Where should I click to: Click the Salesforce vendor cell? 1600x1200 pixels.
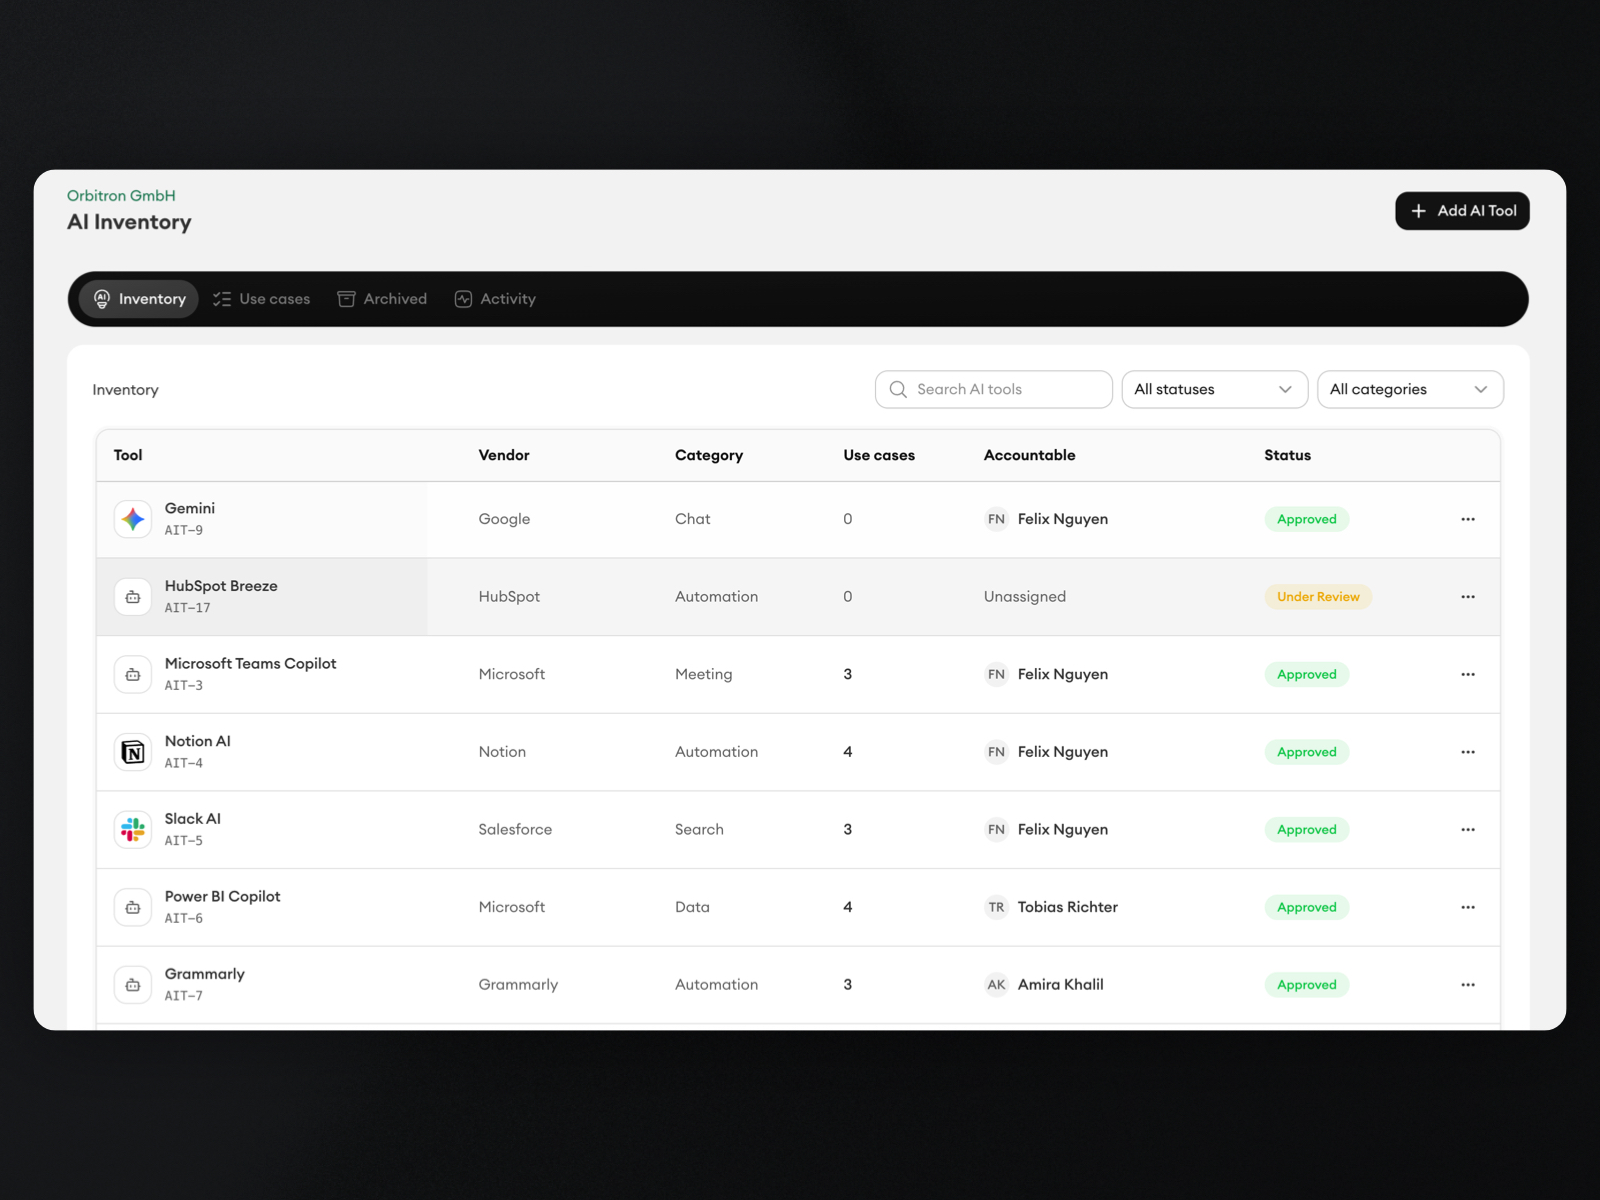(515, 830)
